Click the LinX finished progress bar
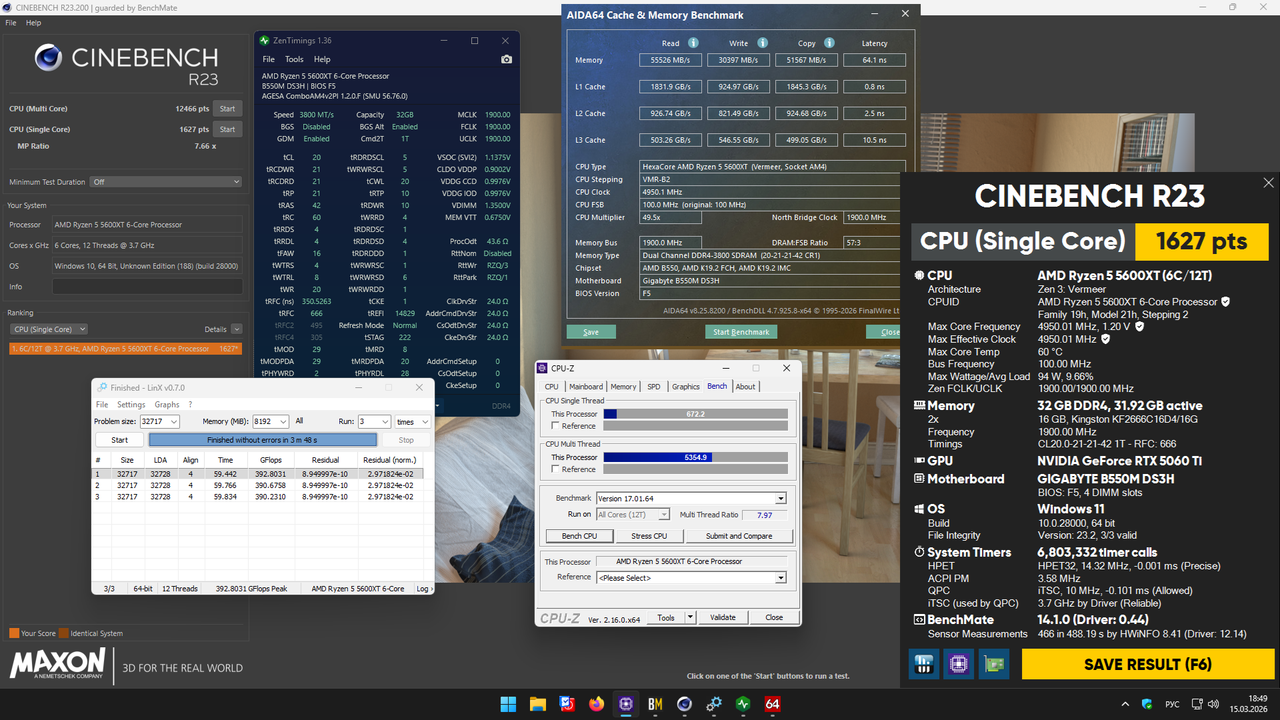 pyautogui.click(x=263, y=440)
